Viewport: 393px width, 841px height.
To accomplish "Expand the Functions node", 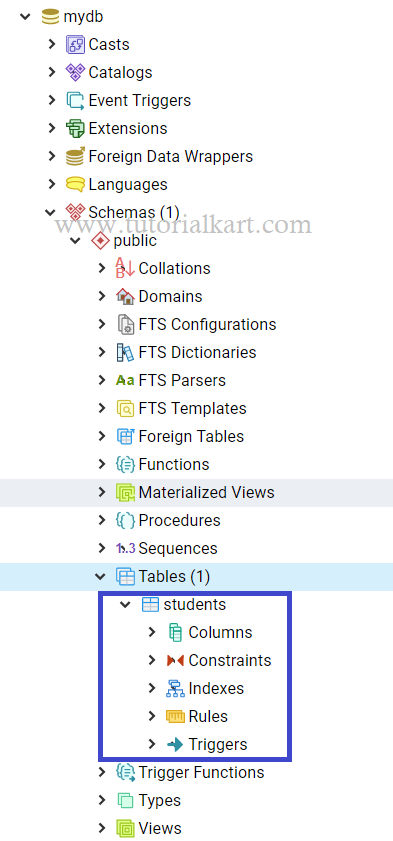I will pyautogui.click(x=102, y=464).
